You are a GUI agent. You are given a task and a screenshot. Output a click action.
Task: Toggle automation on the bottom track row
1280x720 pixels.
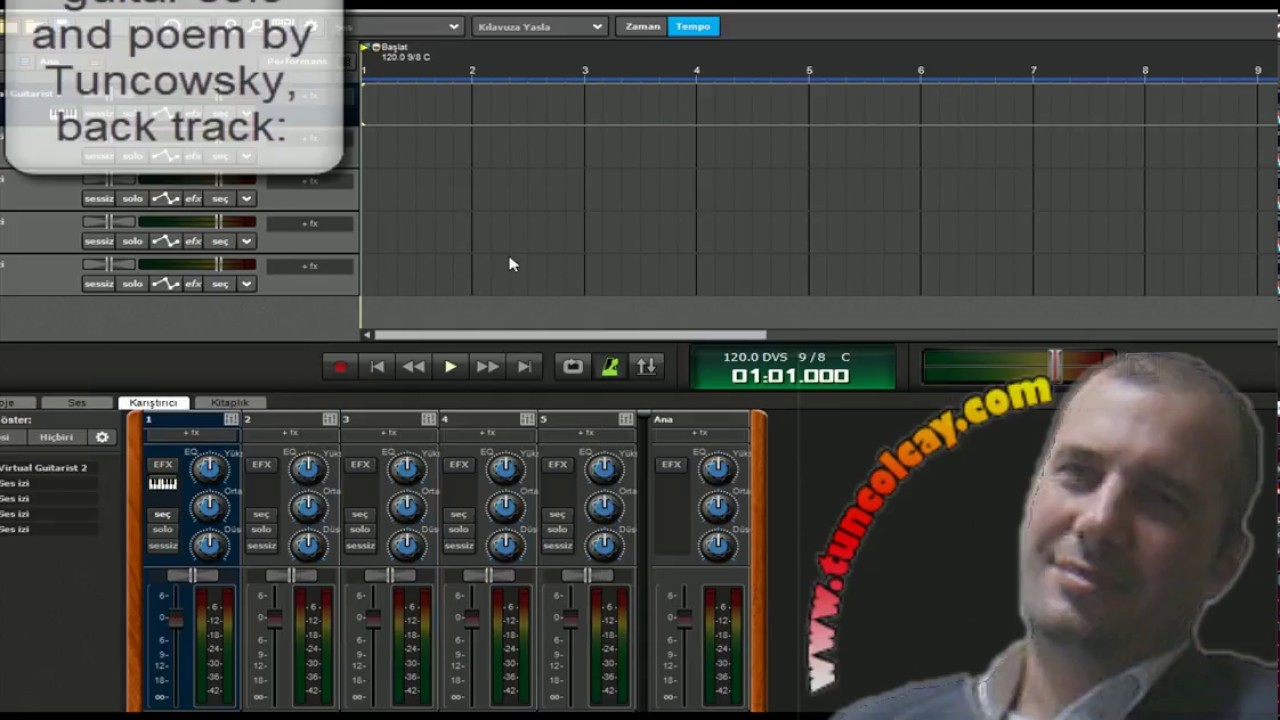coord(165,284)
